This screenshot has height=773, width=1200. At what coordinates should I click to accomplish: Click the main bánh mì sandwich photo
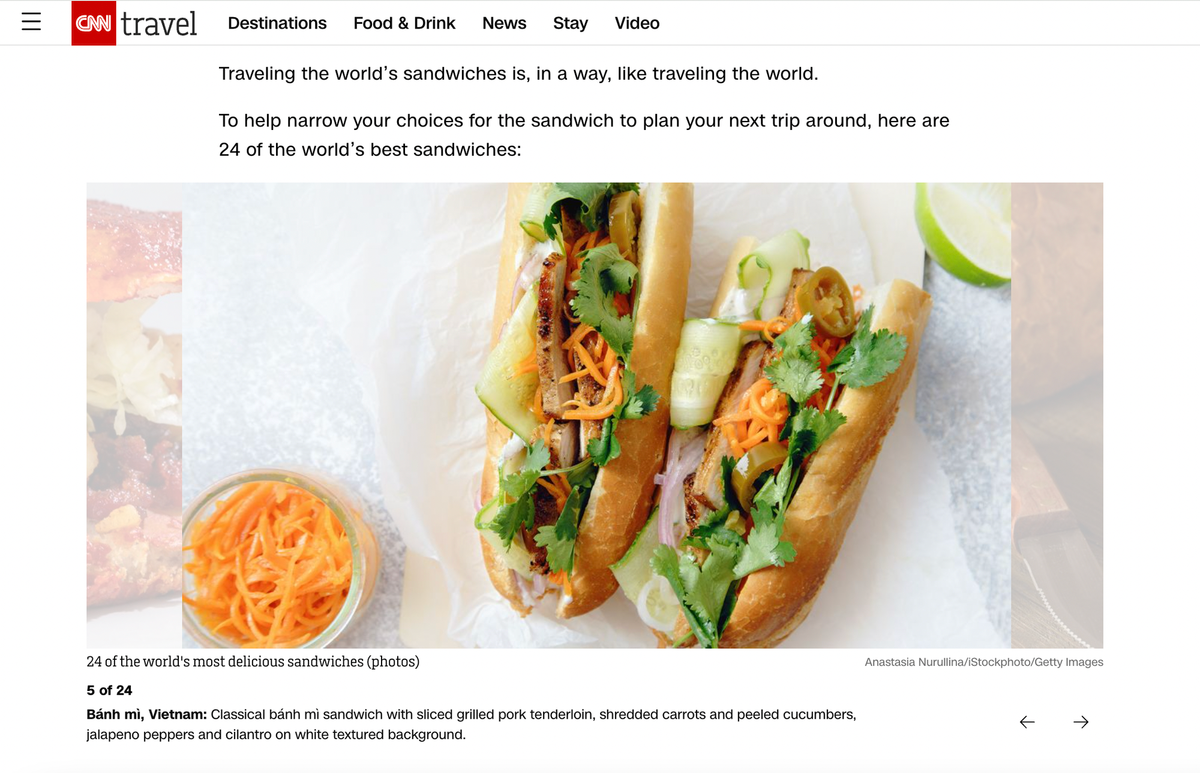[596, 415]
